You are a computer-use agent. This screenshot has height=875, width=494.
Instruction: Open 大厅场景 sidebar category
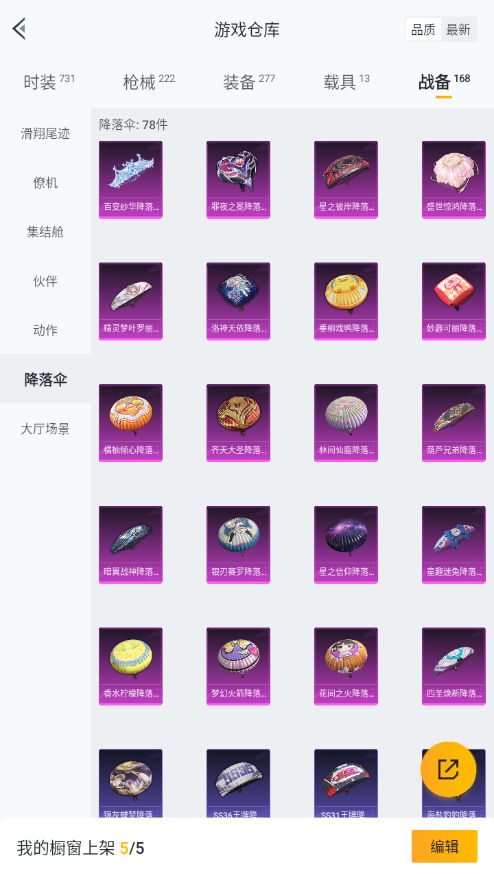tap(45, 429)
